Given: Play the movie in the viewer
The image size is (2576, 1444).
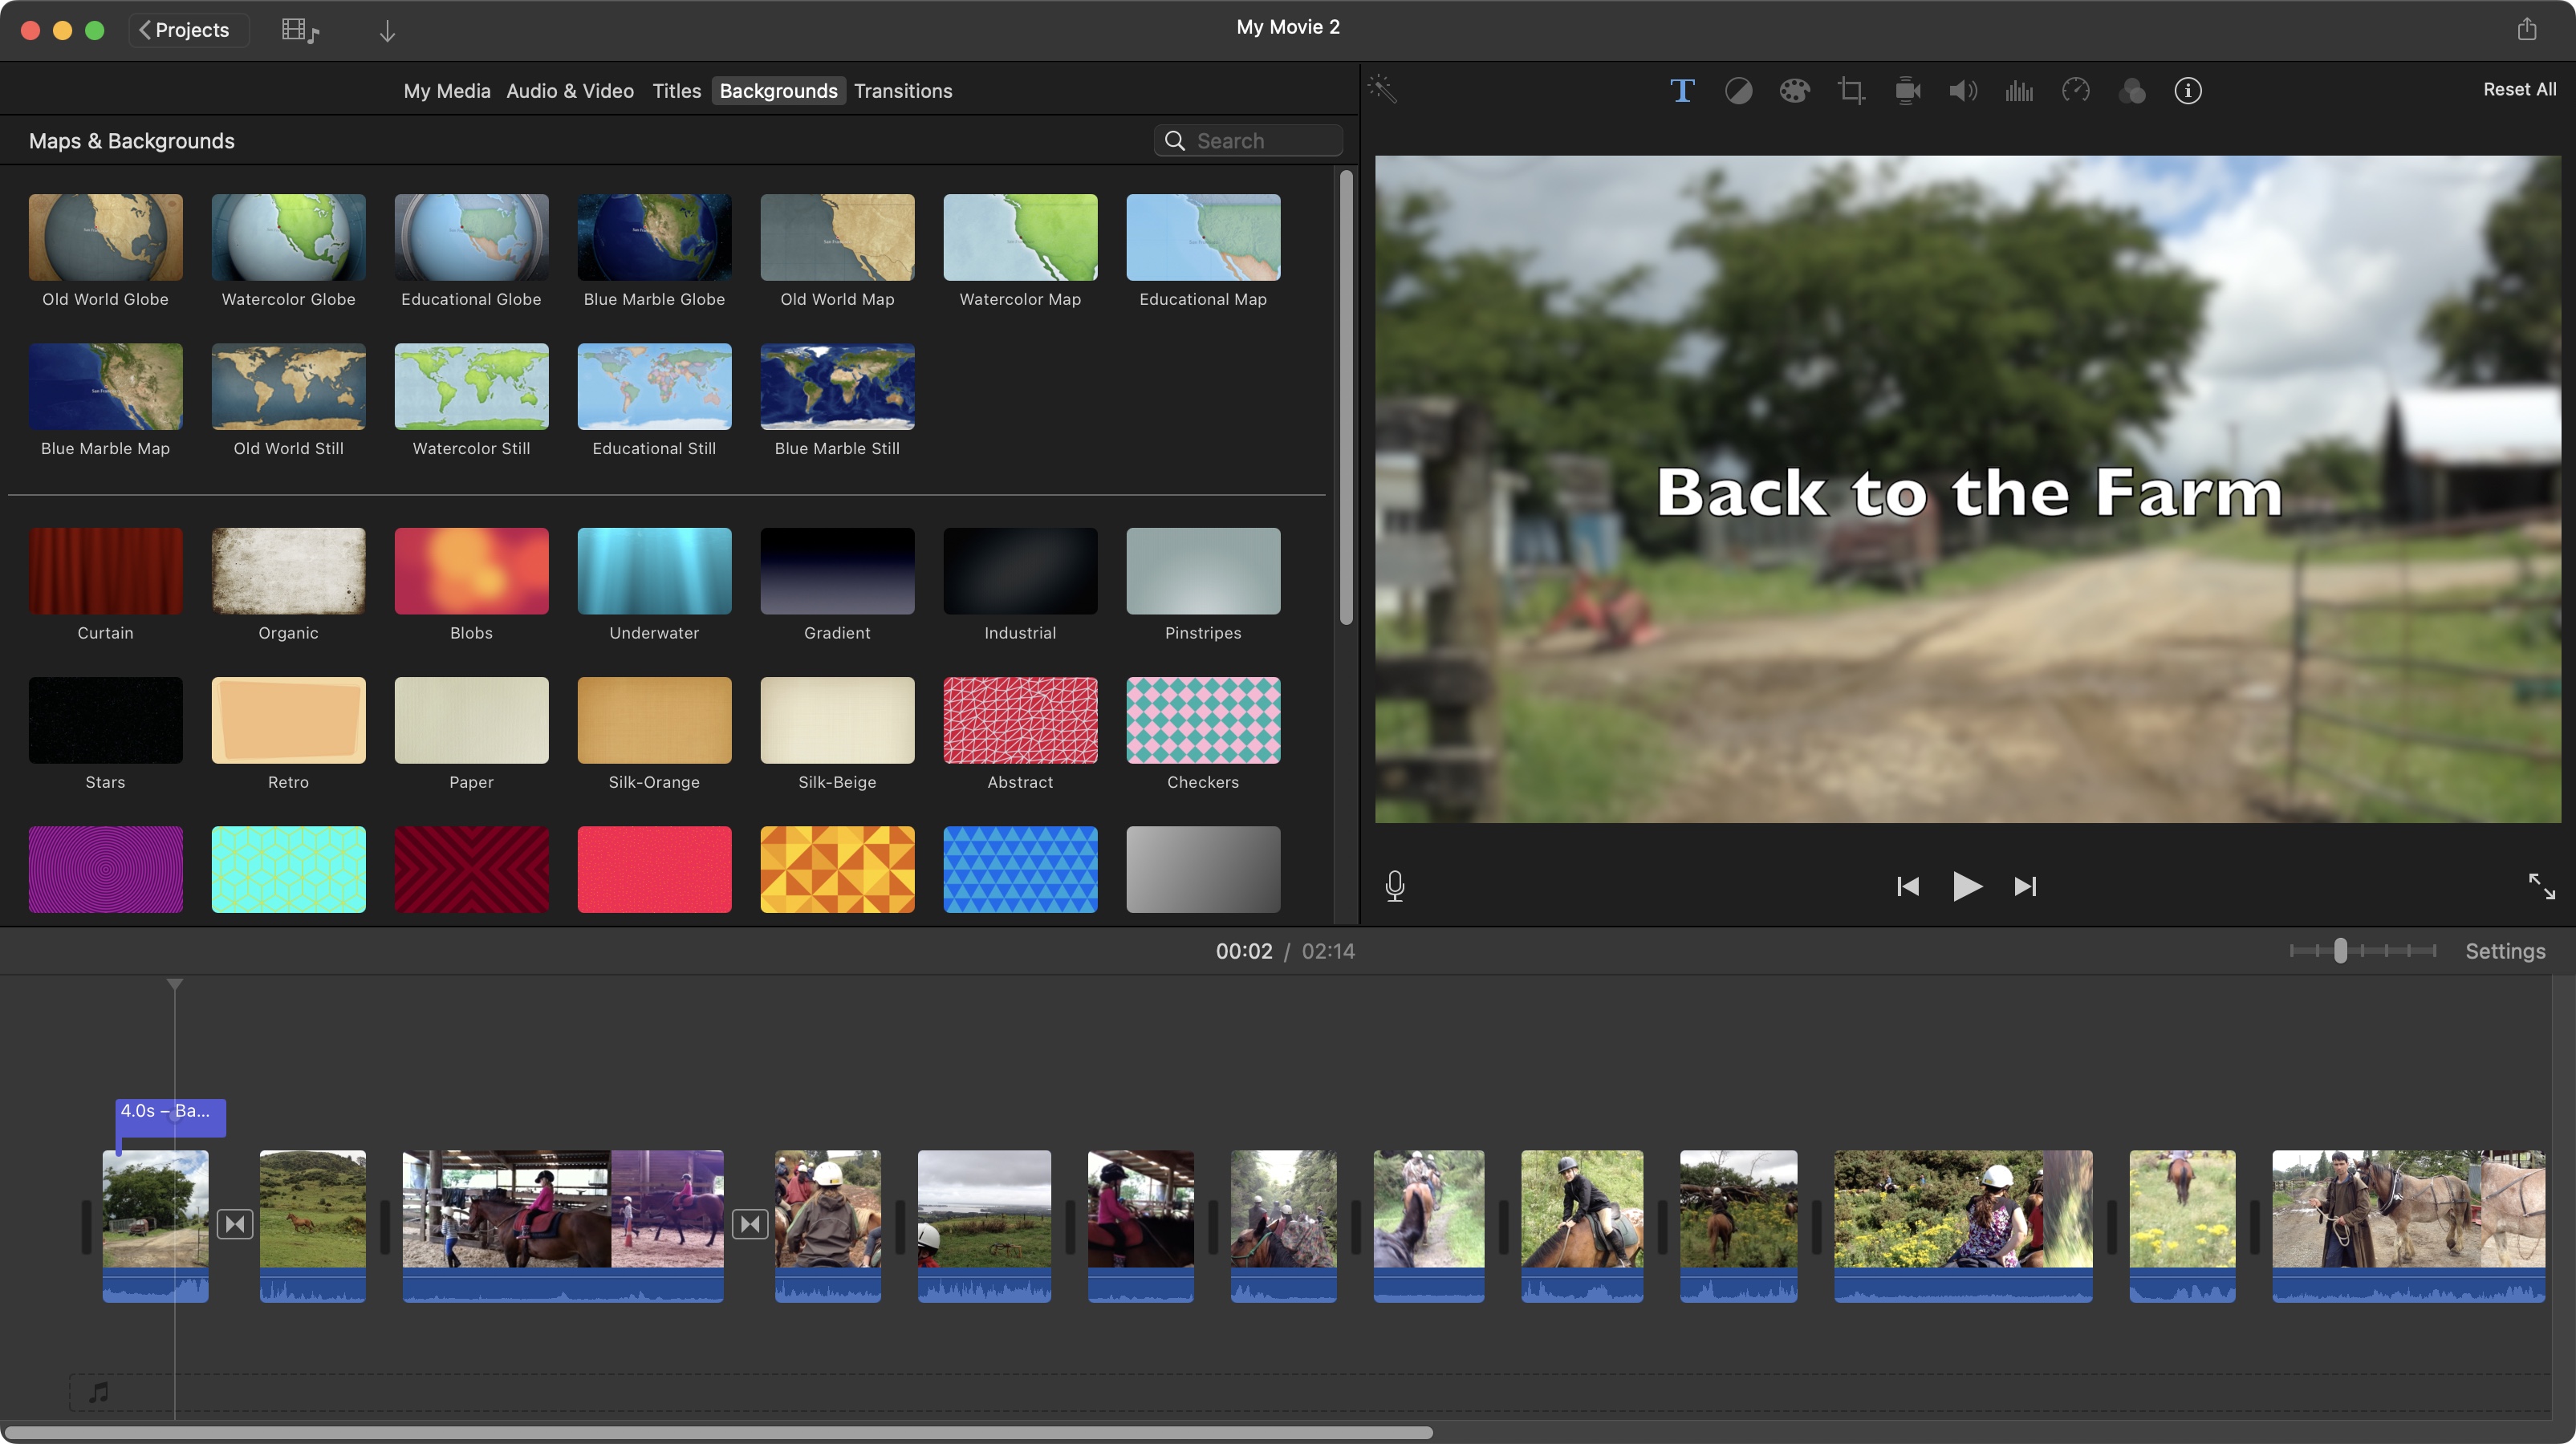Looking at the screenshot, I should [x=1966, y=886].
